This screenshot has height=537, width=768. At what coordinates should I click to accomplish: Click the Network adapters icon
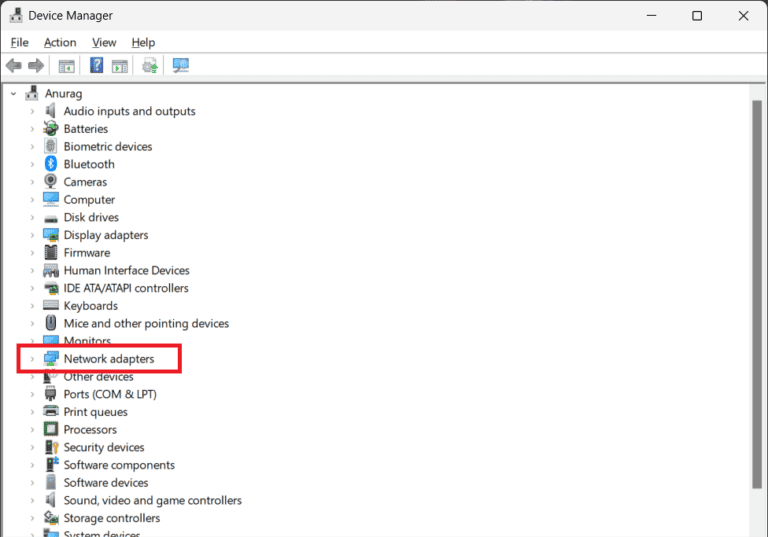pyautogui.click(x=50, y=359)
